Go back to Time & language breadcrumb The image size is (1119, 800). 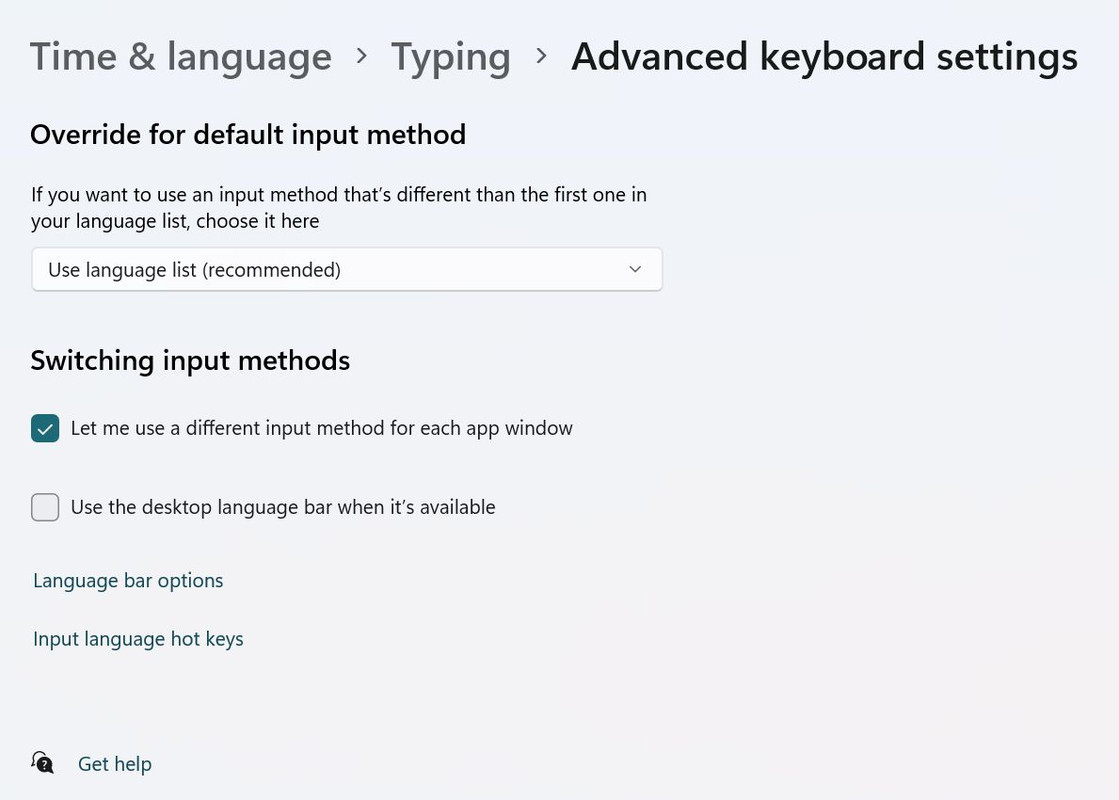point(181,56)
